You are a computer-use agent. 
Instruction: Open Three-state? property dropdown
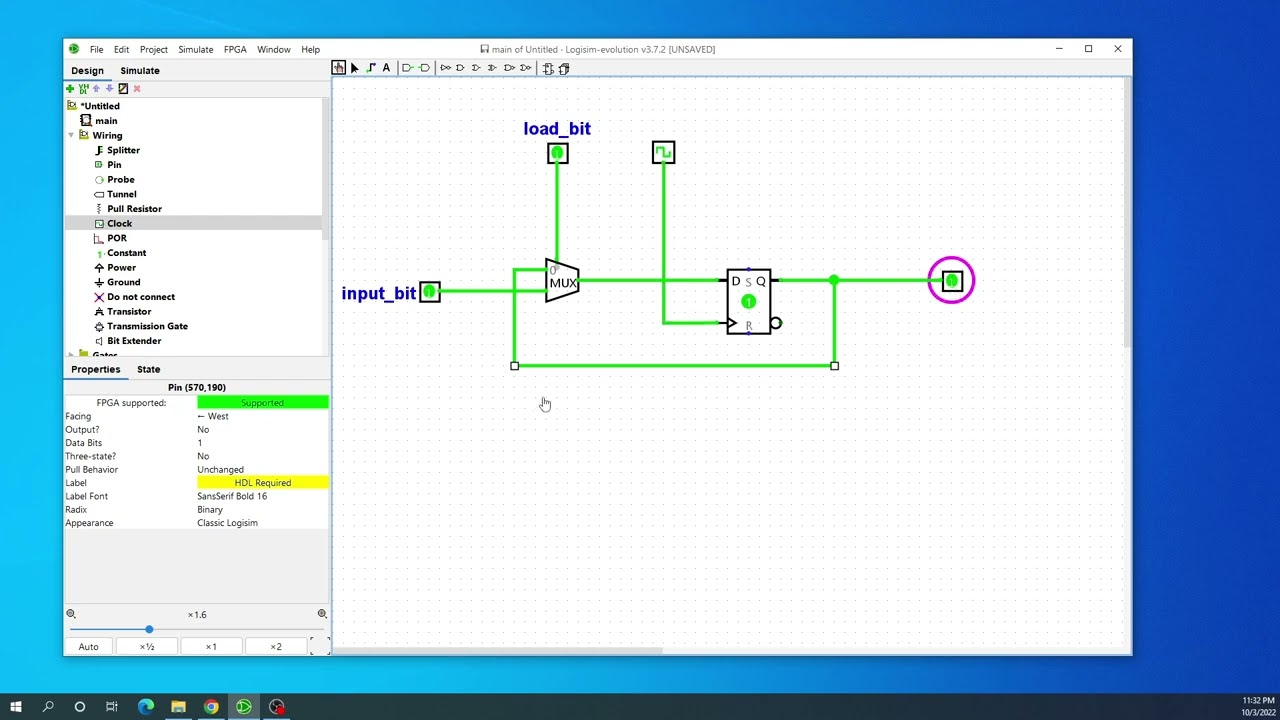(x=262, y=456)
